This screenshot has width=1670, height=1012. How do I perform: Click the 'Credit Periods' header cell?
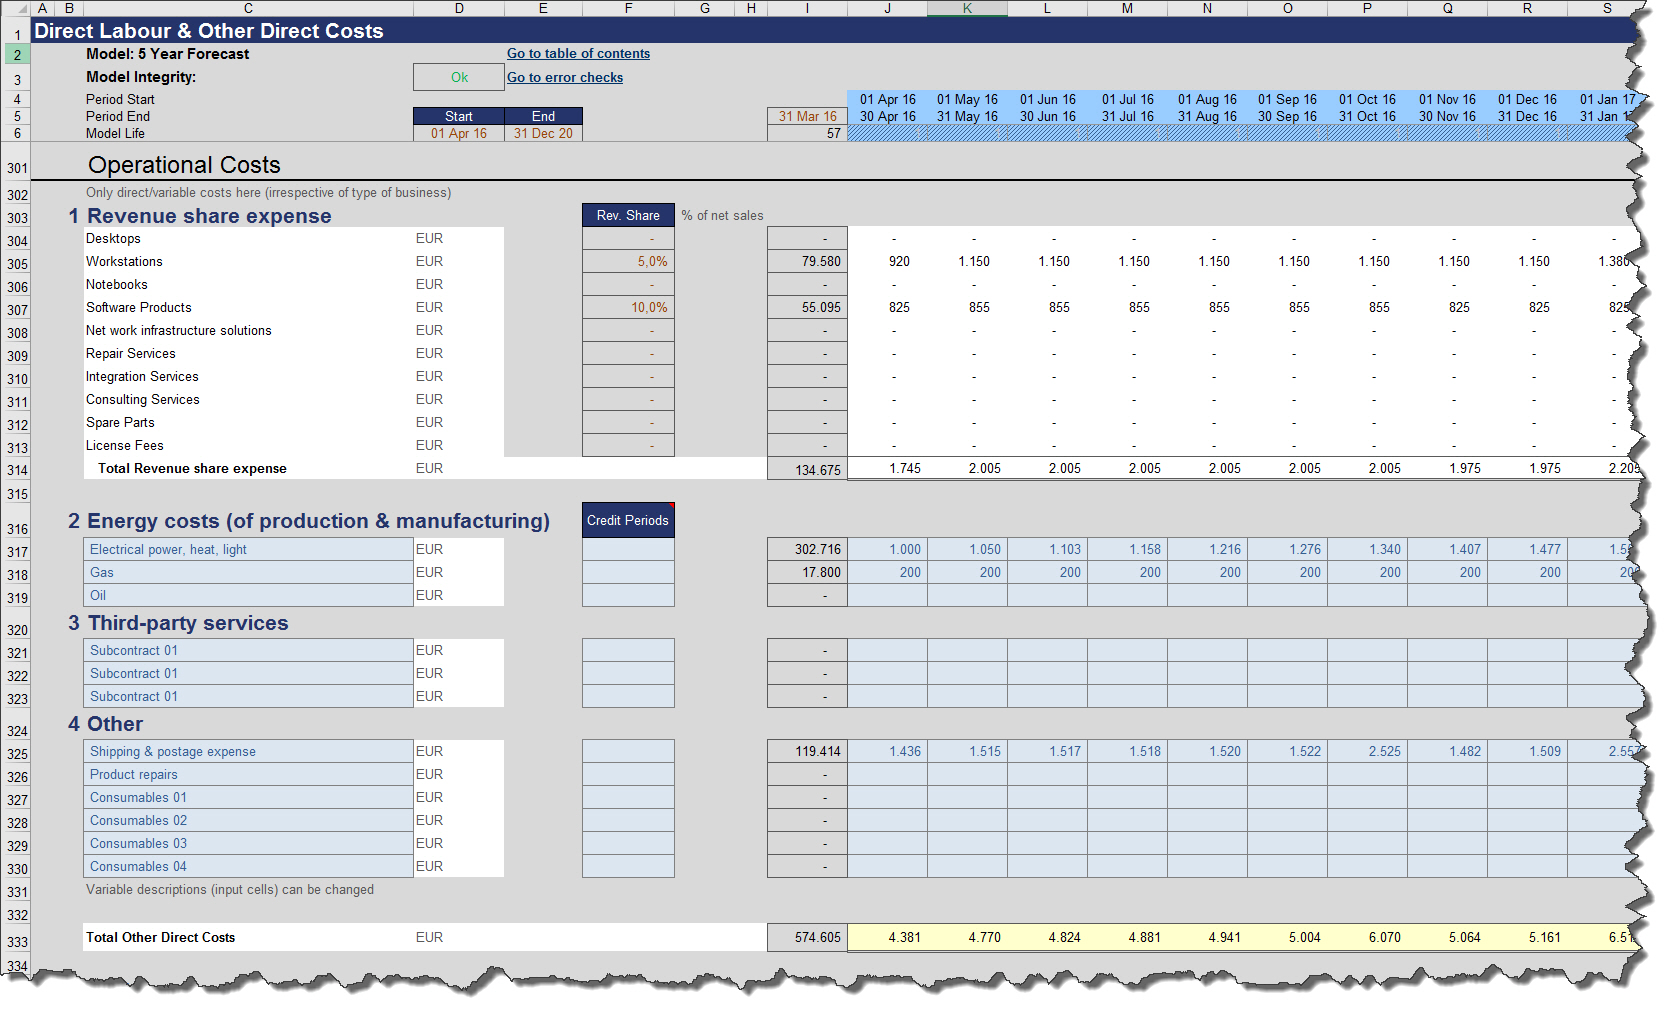point(628,521)
